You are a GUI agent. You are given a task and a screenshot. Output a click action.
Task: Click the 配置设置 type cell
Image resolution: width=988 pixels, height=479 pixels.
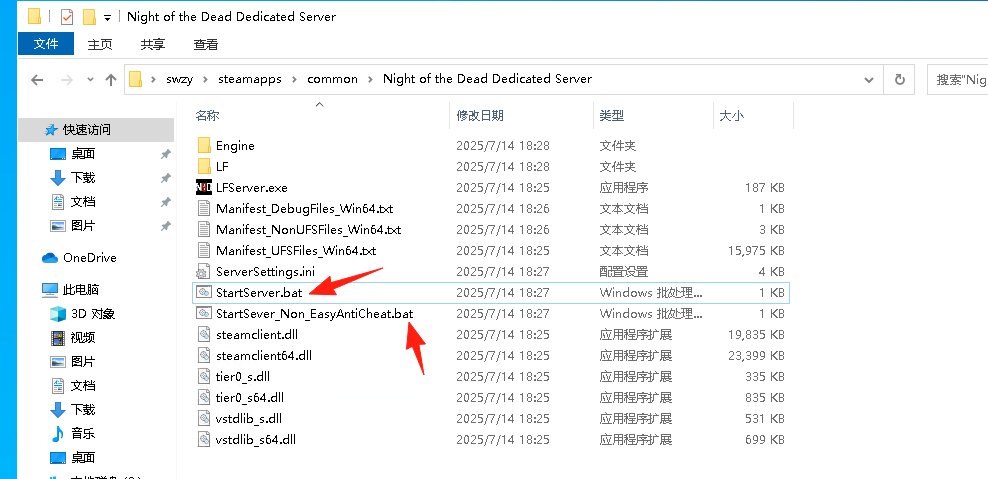click(x=624, y=272)
